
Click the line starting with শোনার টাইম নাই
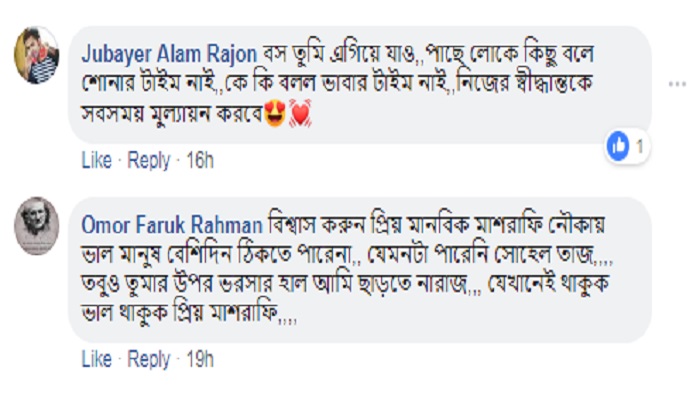point(337,84)
